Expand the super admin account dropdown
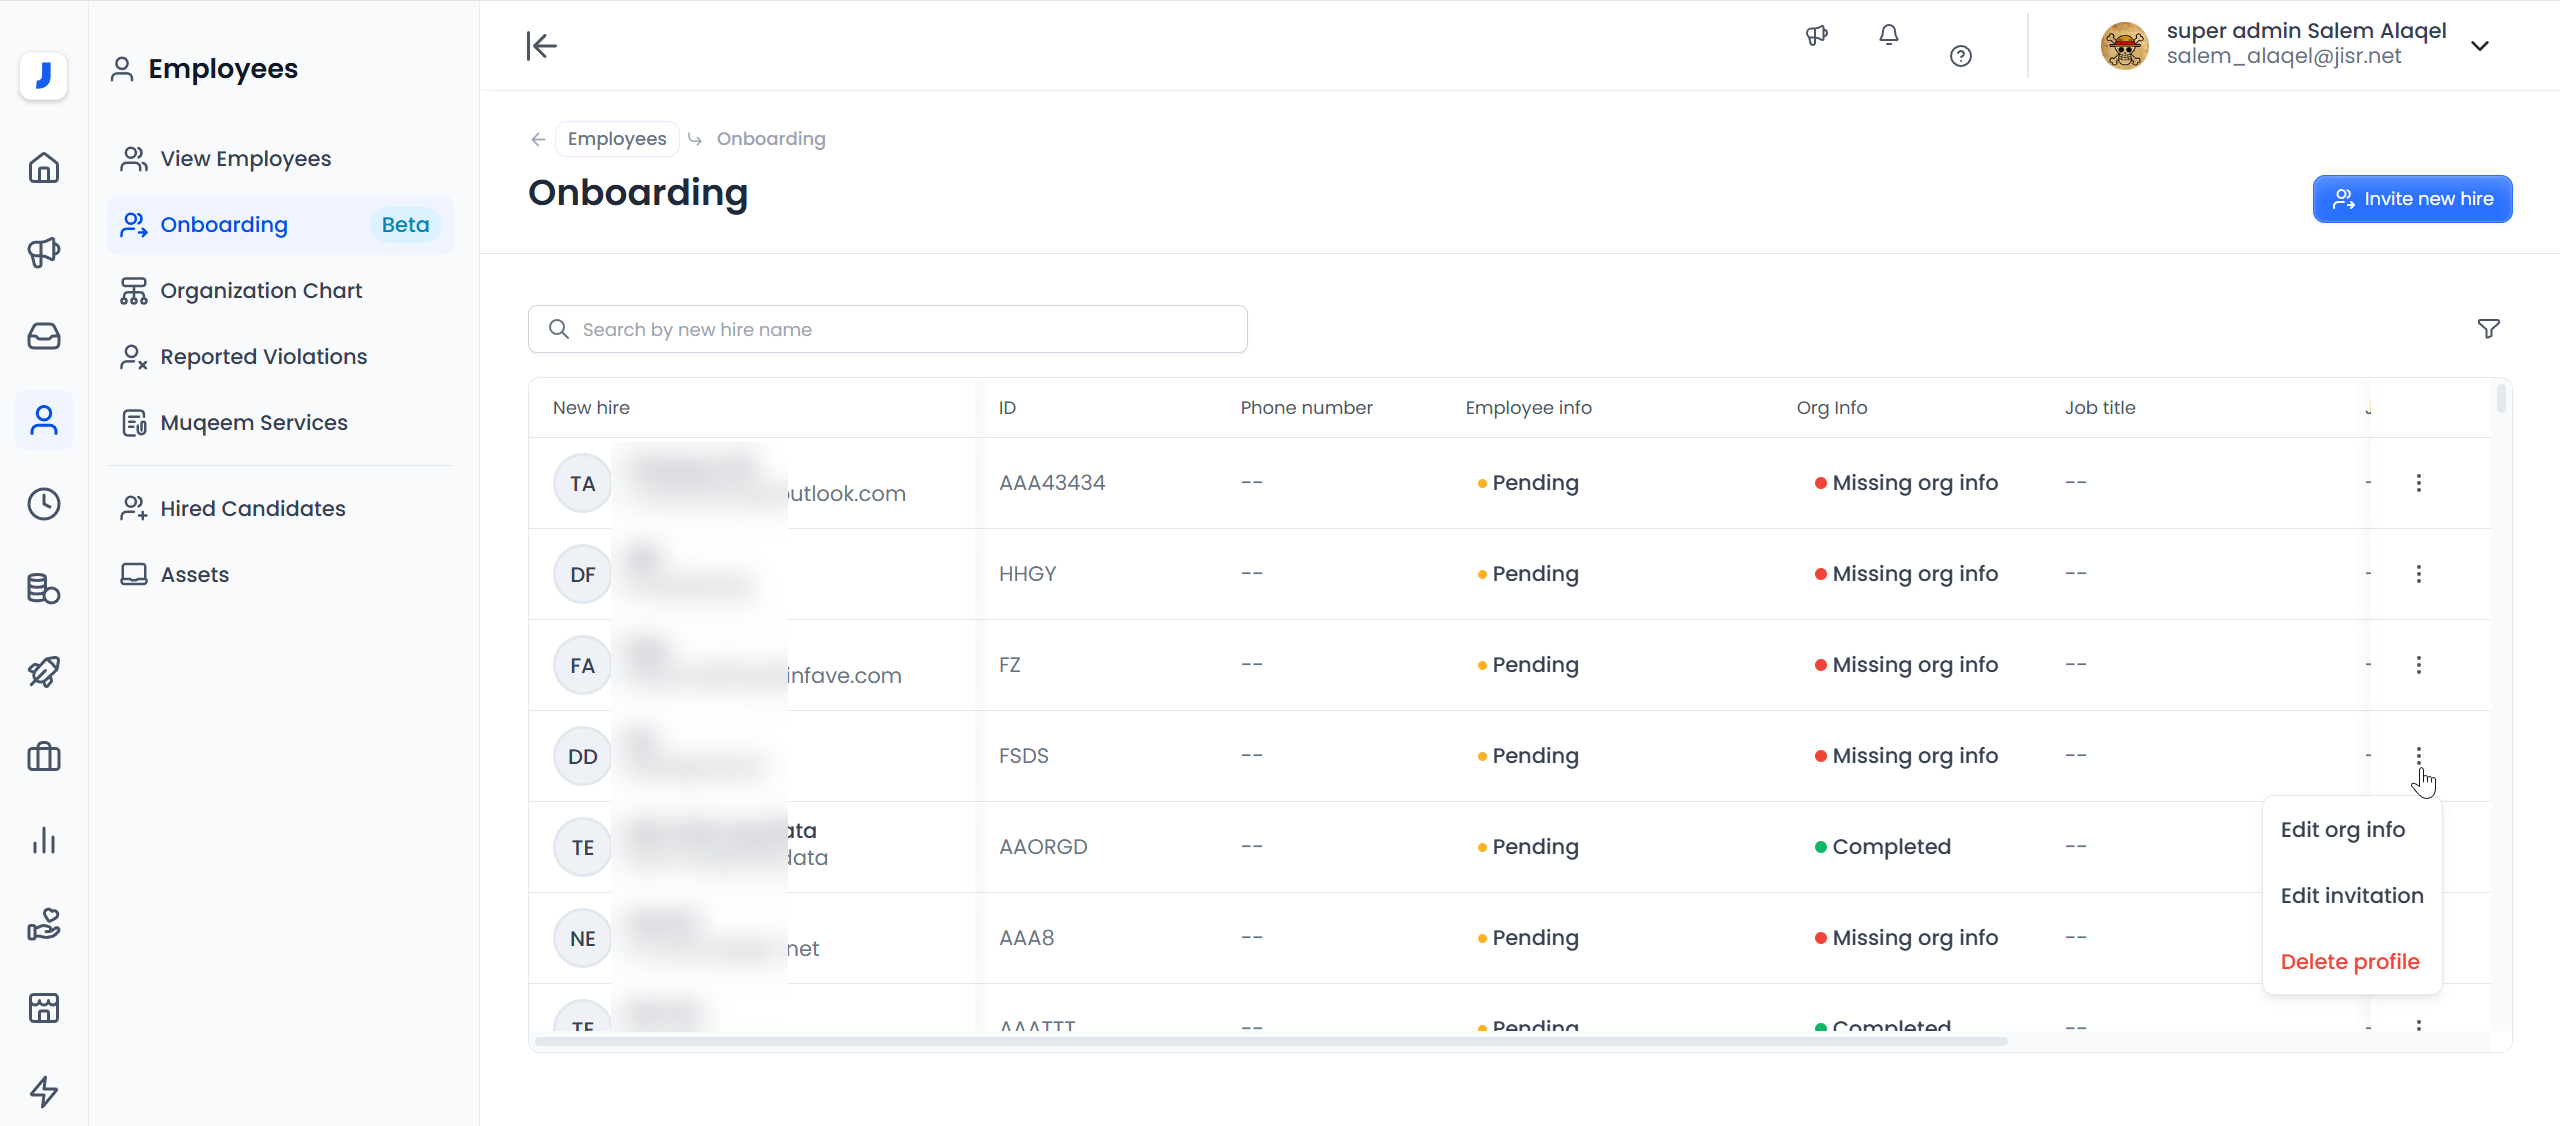Viewport: 2560px width, 1126px height. (2480, 46)
